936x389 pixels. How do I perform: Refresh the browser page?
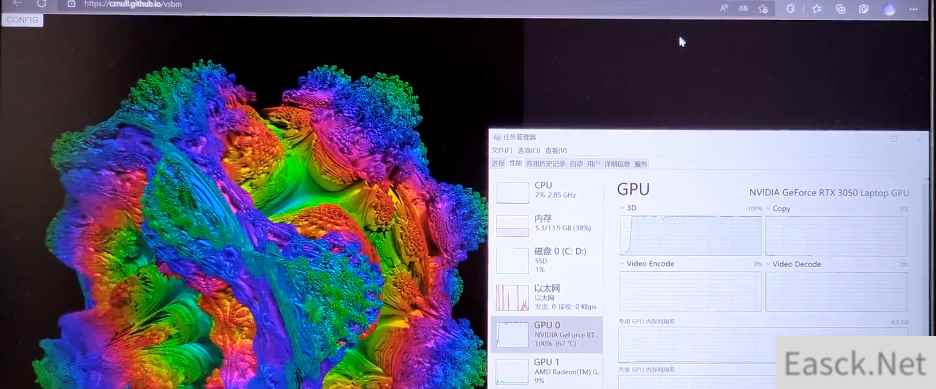pyautogui.click(x=41, y=4)
